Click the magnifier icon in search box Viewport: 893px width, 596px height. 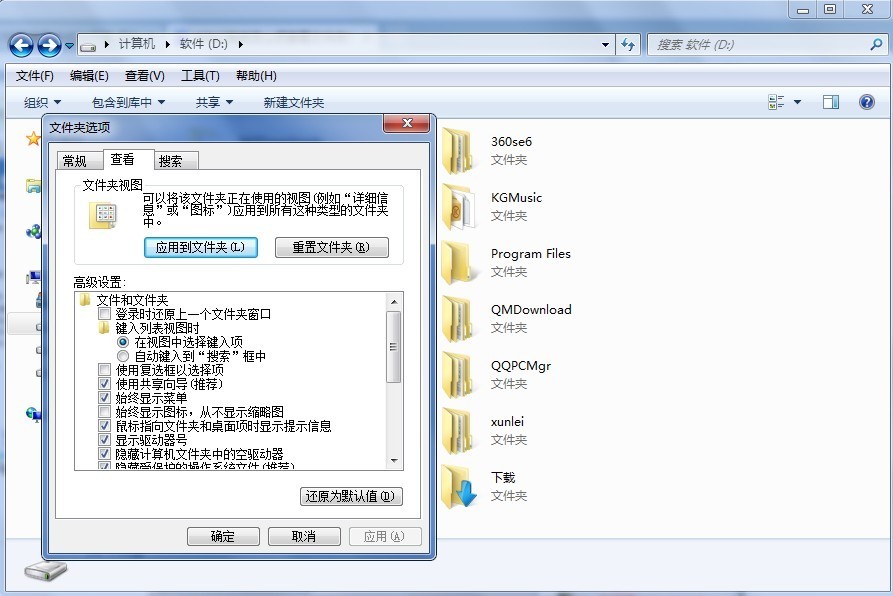click(x=876, y=44)
